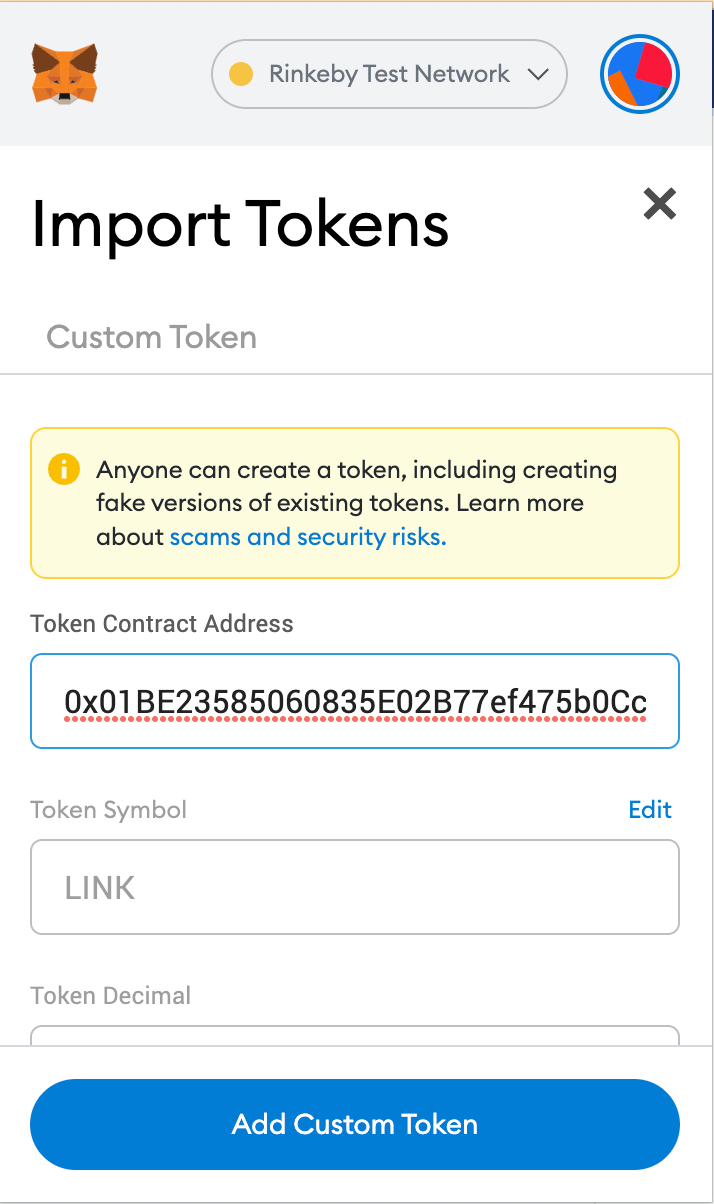This screenshot has width=714, height=1204.
Task: Close the Import Tokens panel
Action: [659, 204]
